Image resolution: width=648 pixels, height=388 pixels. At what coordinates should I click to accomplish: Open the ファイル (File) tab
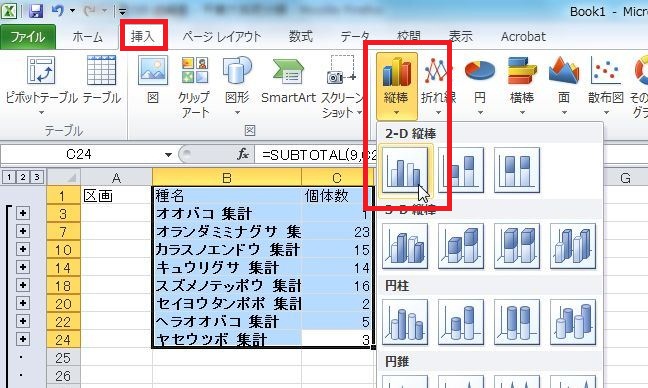tap(28, 37)
